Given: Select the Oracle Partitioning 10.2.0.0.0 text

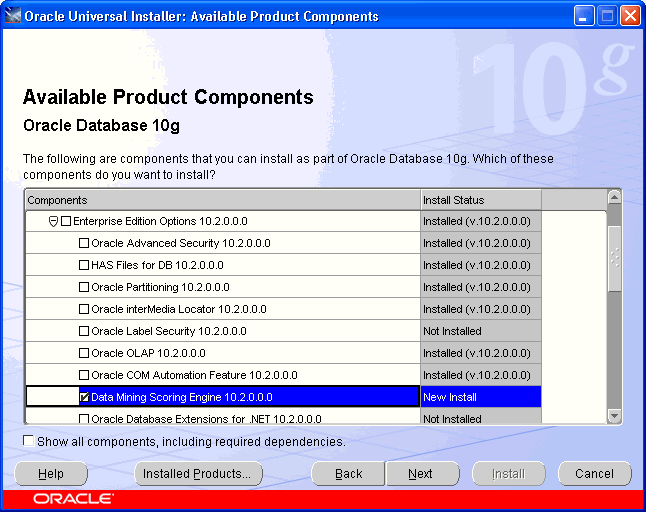Looking at the screenshot, I should pos(160,287).
